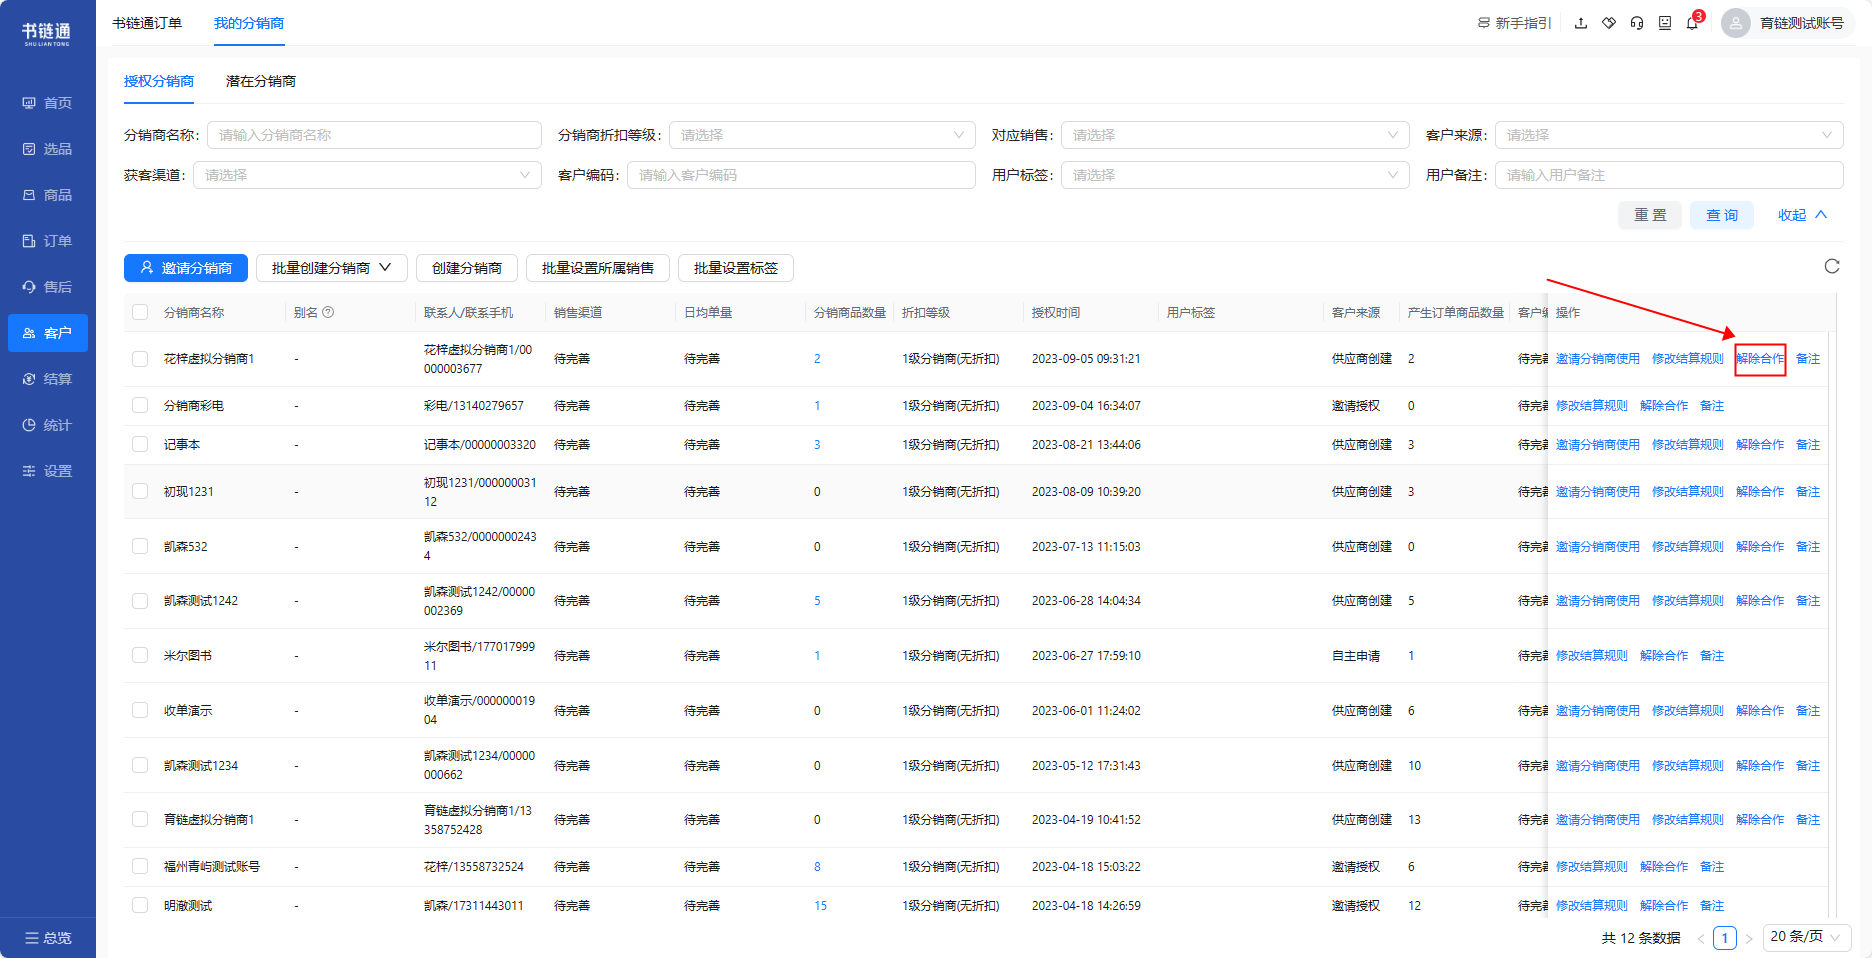Click 修改结算规则 for 分销商彩电
Viewport: 1872px width, 958px height.
(1592, 406)
